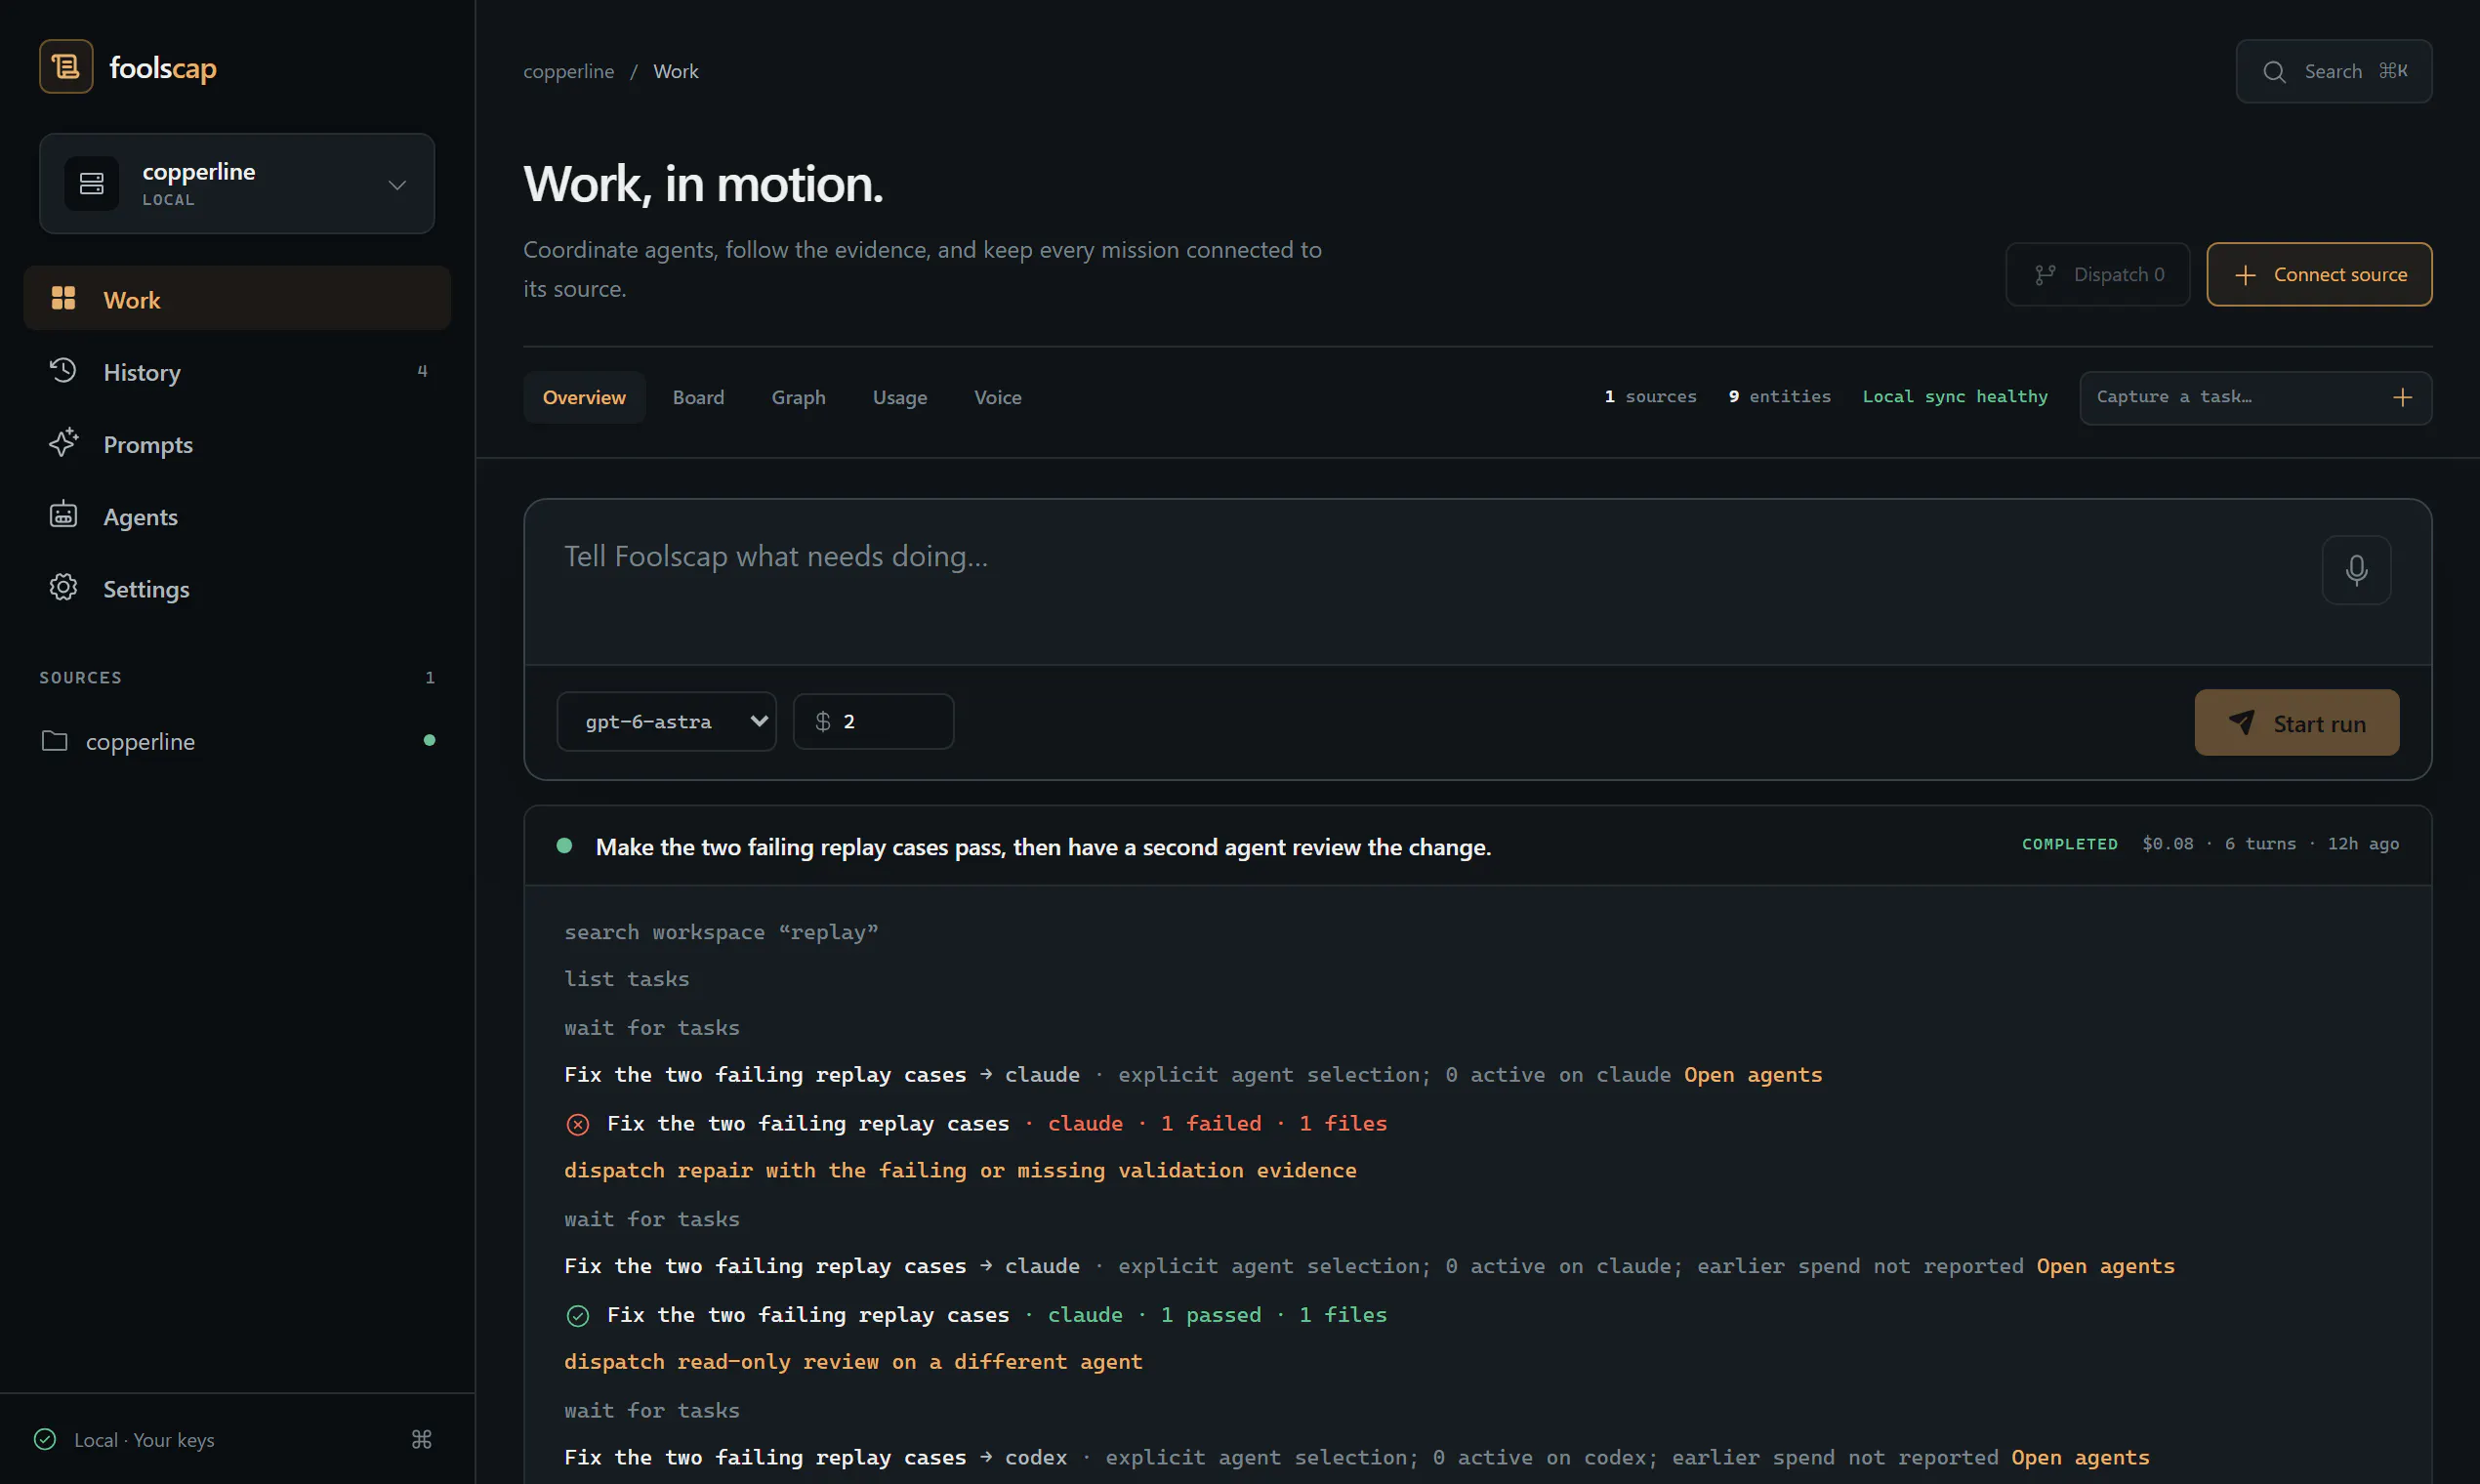
Task: Click the green status dot beside copperline source
Action: (x=429, y=741)
